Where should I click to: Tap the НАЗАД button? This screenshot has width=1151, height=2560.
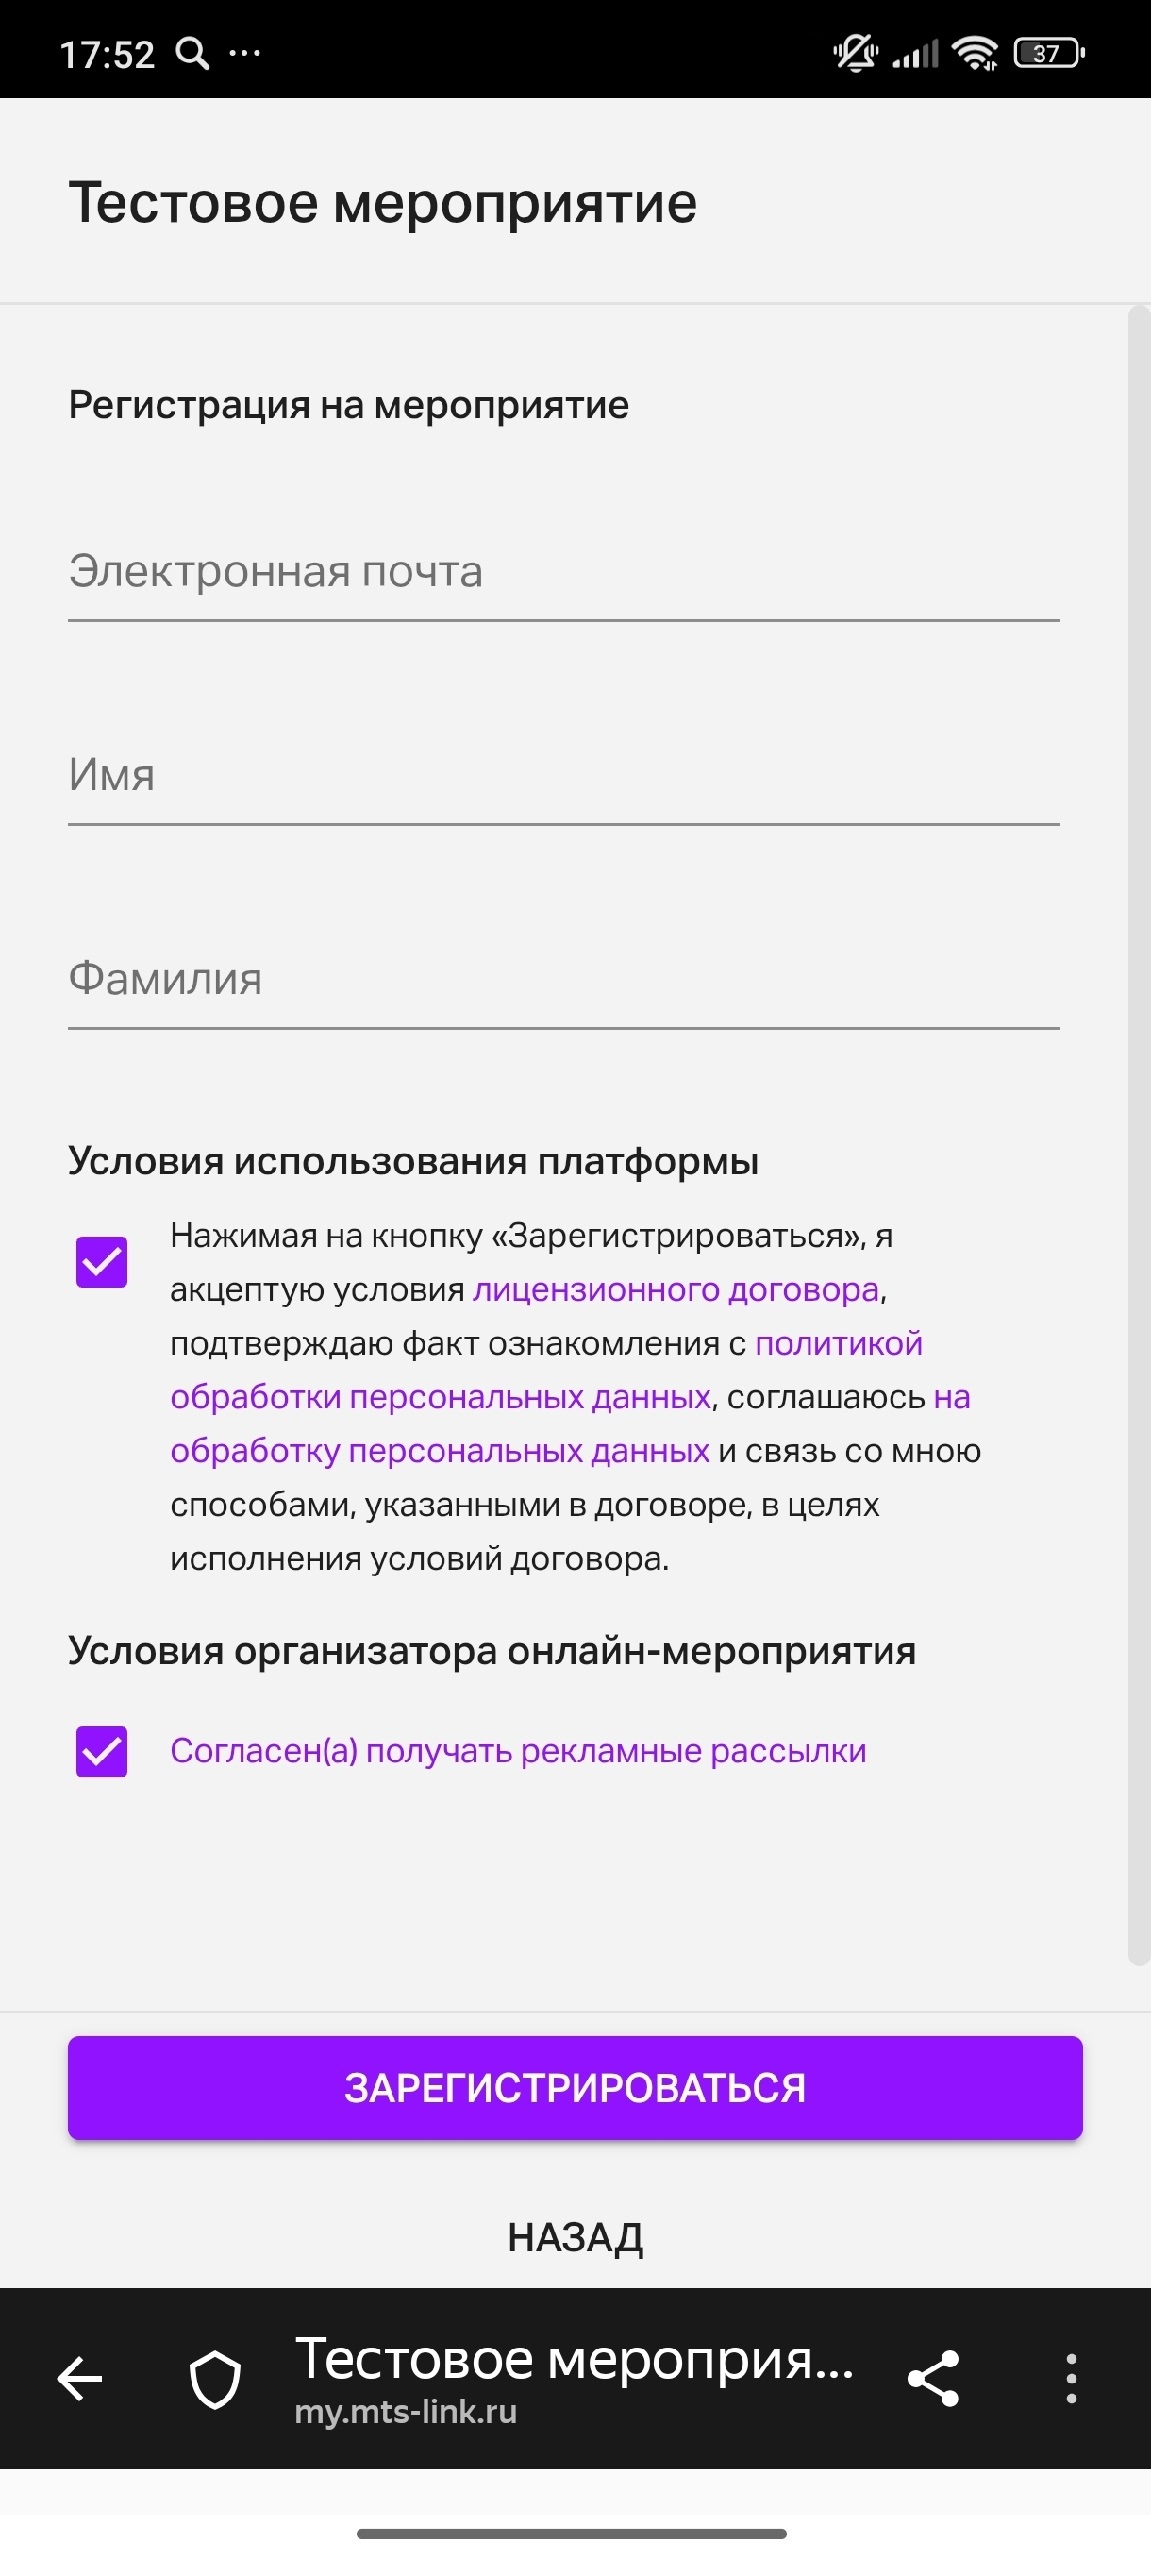(575, 2237)
